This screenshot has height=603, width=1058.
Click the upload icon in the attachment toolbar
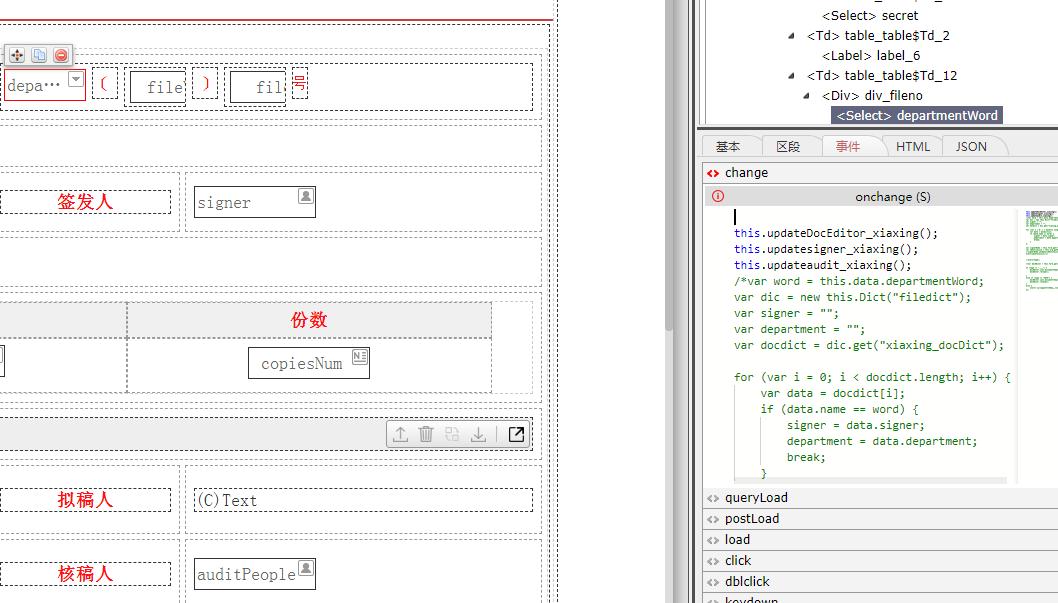[x=400, y=434]
